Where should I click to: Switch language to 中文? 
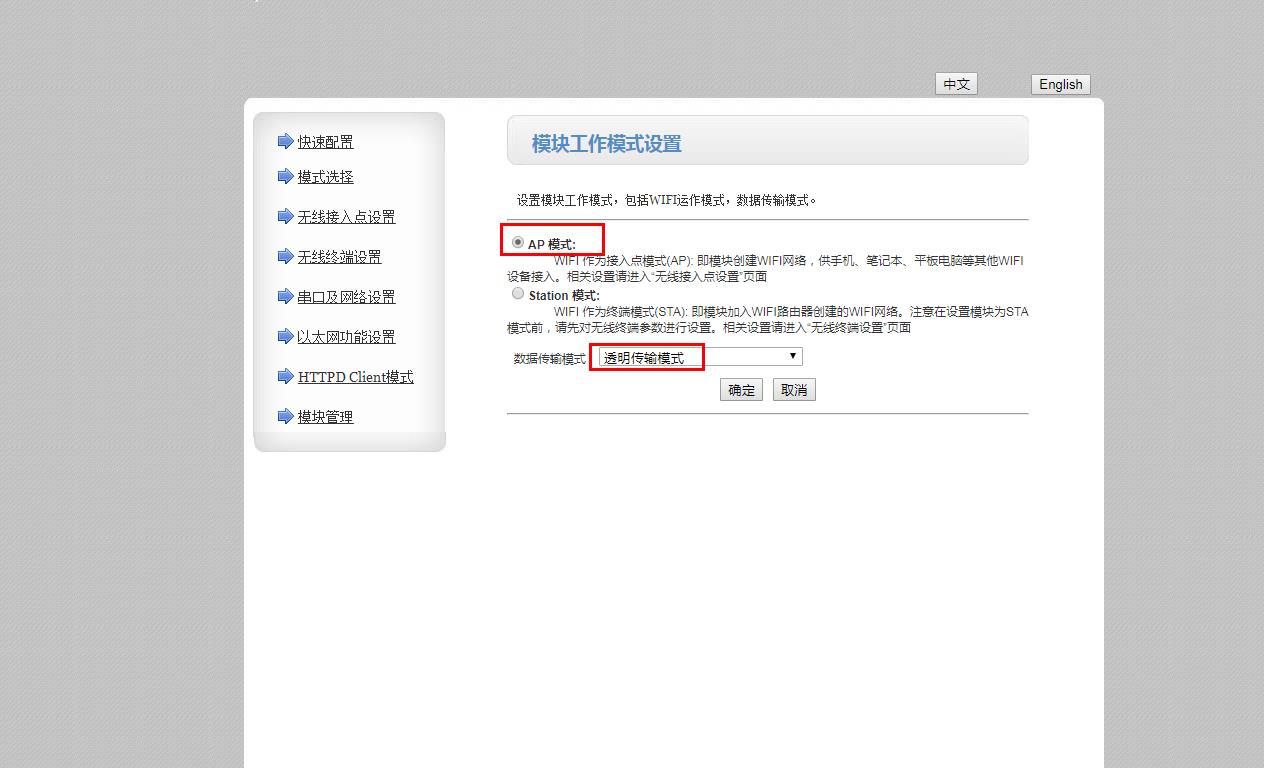[x=956, y=84]
